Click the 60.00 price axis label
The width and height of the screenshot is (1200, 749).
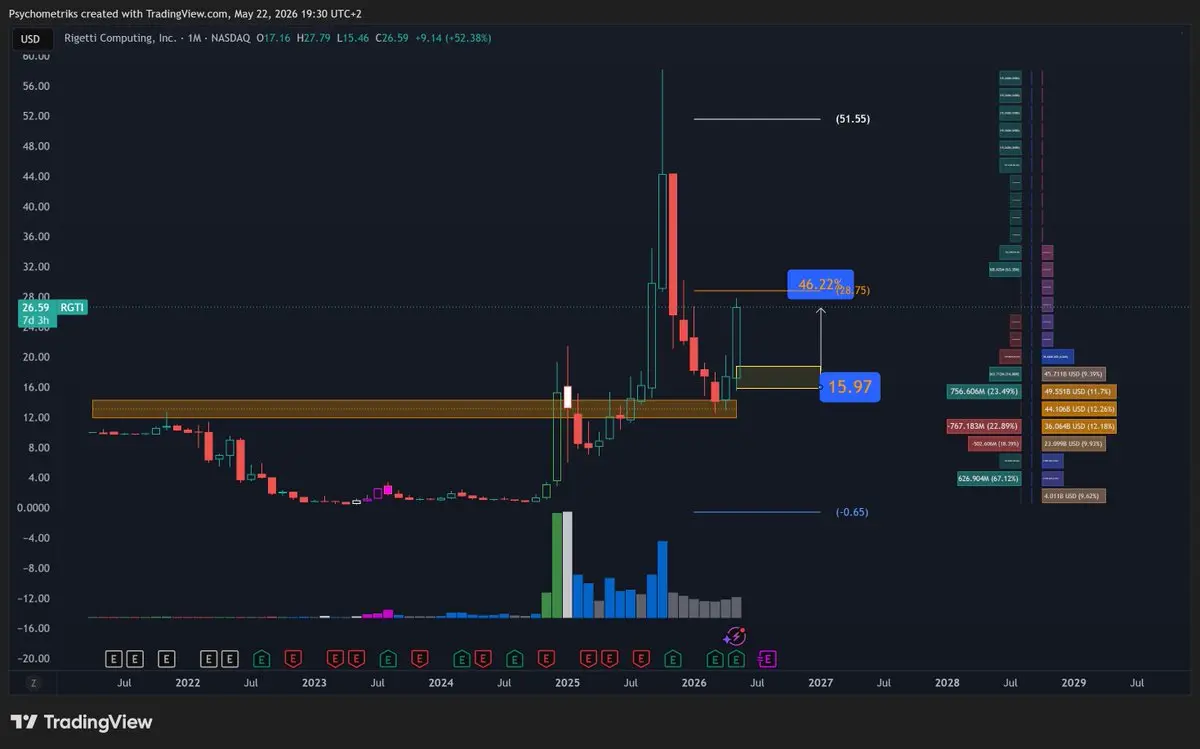[36, 57]
